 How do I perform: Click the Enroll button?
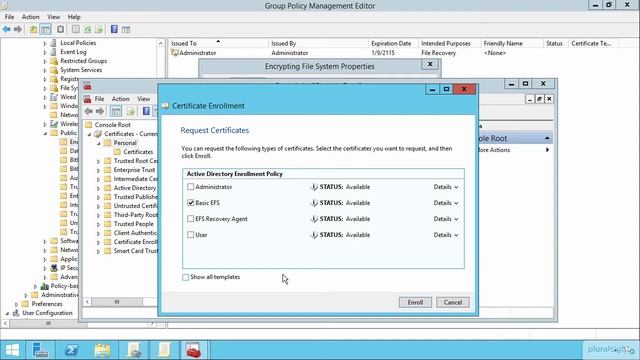[x=415, y=302]
